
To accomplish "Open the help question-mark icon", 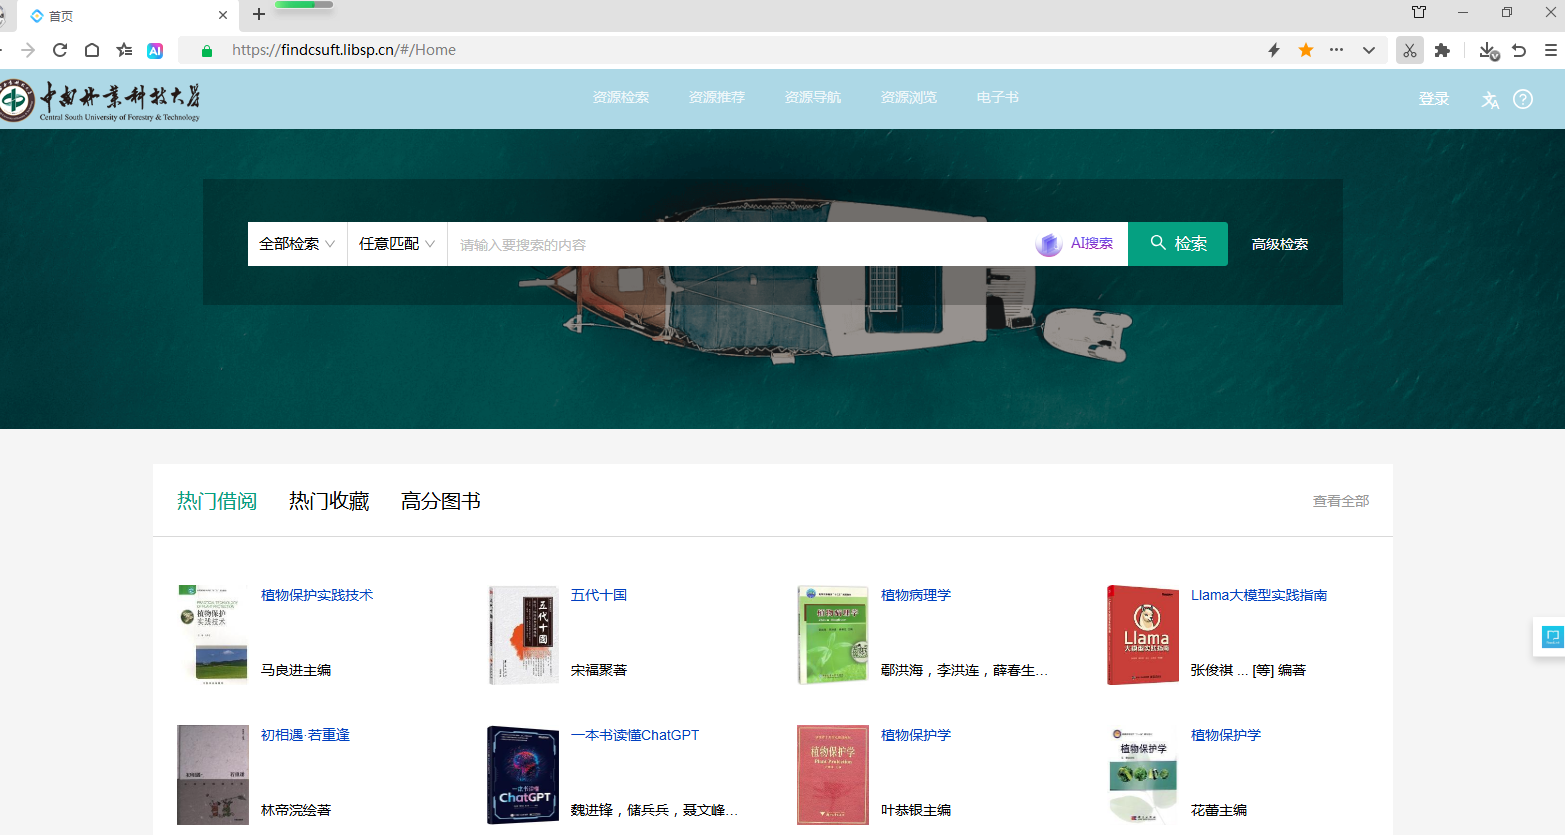I will [x=1523, y=98].
